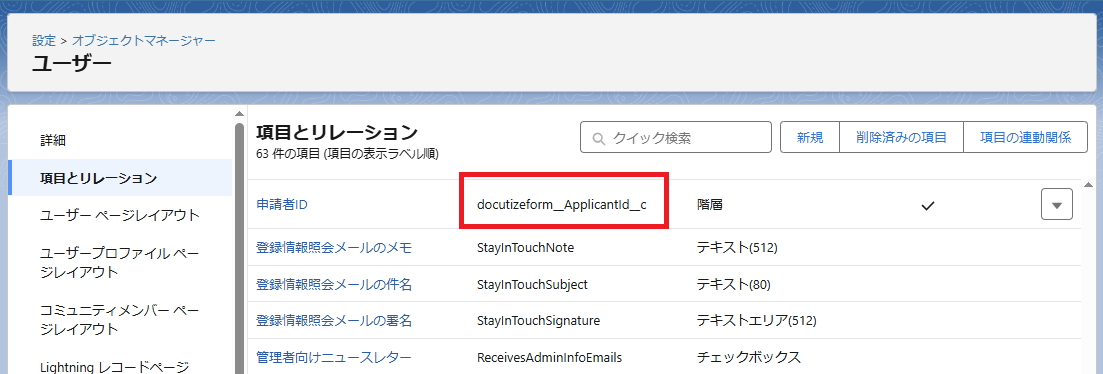Click the クイック検索 search field
The image size is (1103, 374).
[x=675, y=137]
